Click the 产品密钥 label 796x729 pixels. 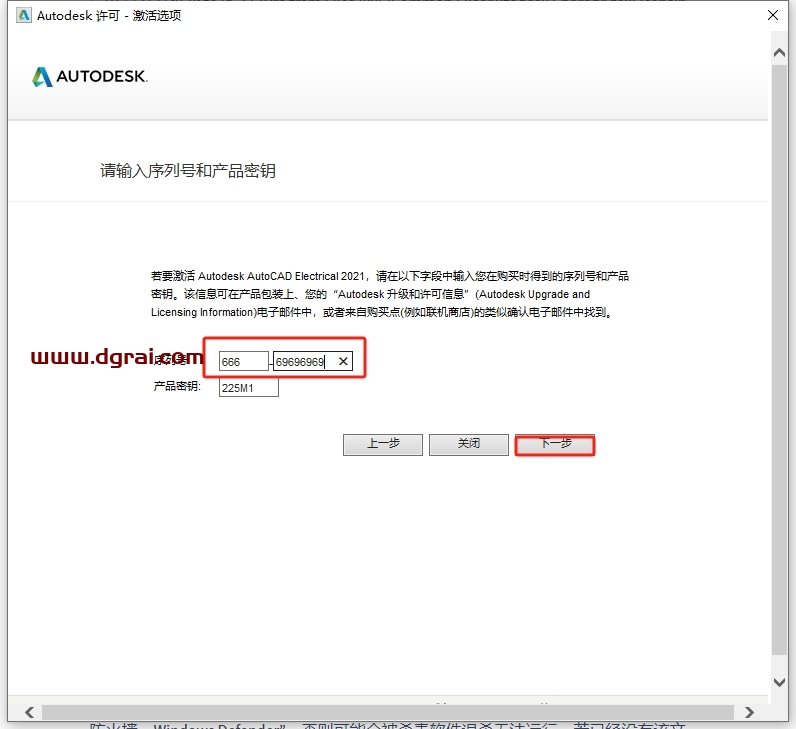(177, 386)
